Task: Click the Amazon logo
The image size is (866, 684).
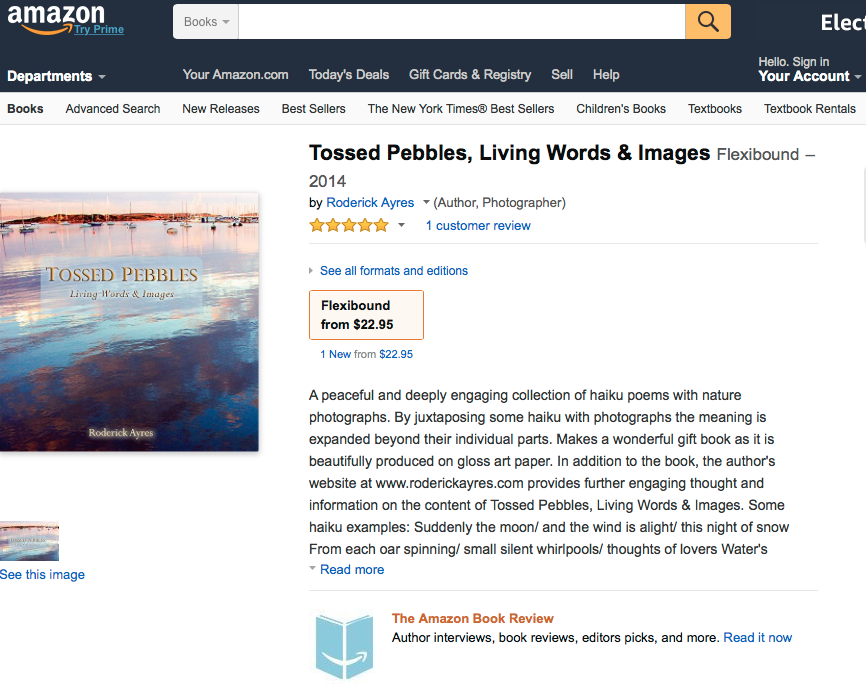Action: tap(55, 17)
